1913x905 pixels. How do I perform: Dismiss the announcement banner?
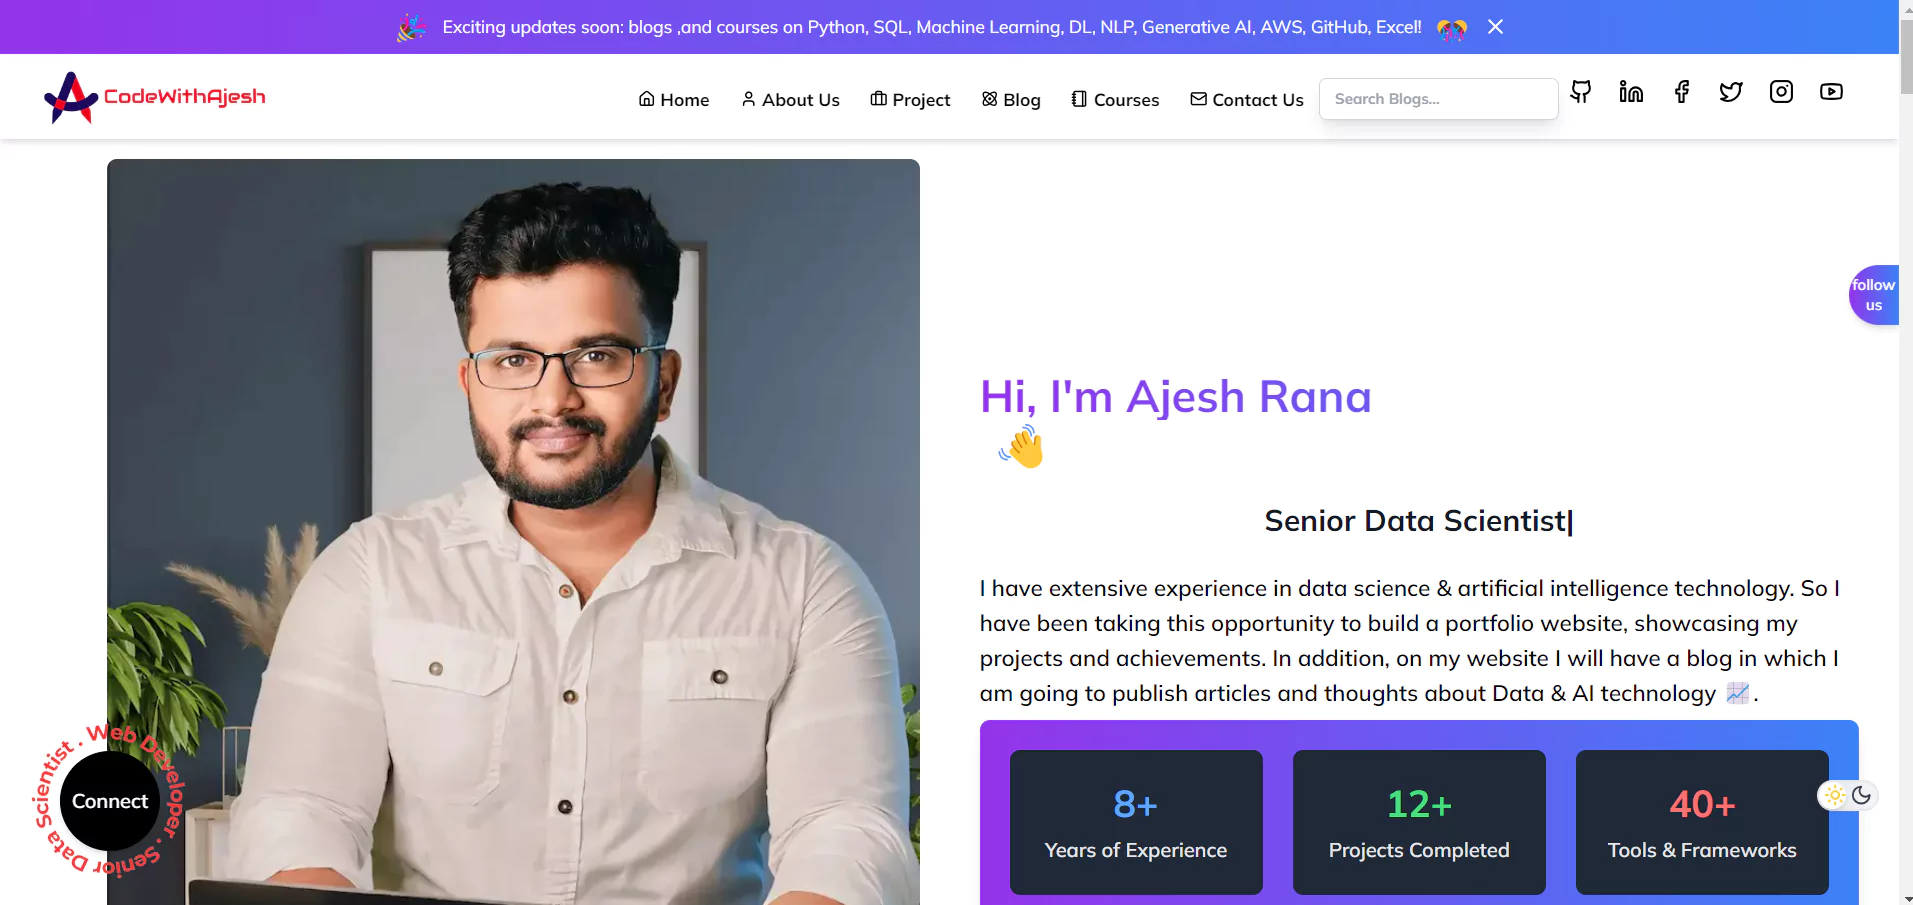tap(1495, 27)
